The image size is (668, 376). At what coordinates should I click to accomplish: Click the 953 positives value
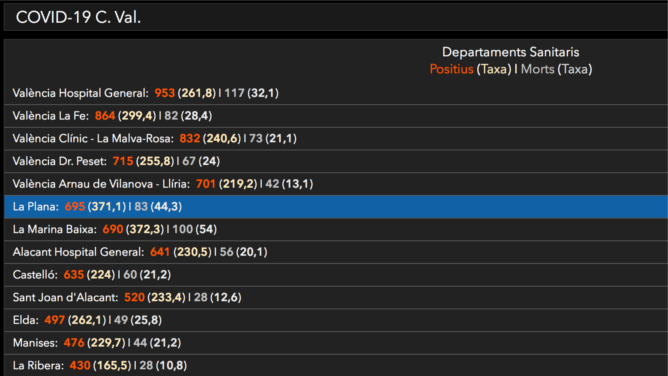(x=164, y=93)
